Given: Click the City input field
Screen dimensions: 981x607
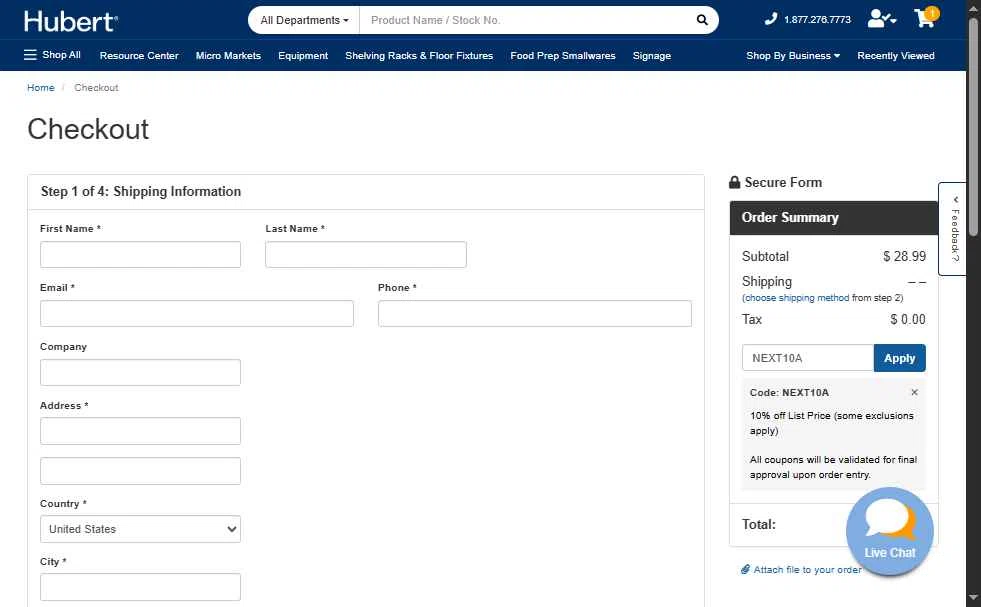Looking at the screenshot, I should 140,587.
